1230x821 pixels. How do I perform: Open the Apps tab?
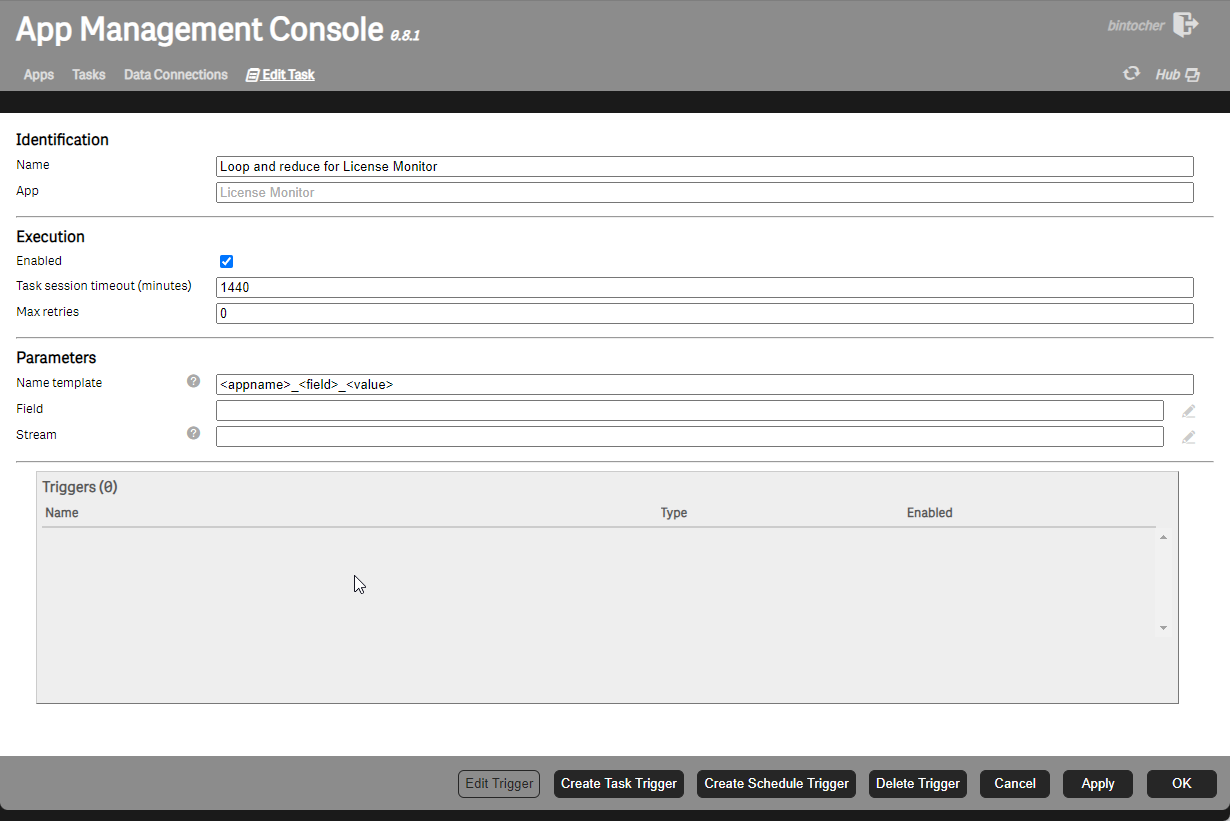click(39, 75)
